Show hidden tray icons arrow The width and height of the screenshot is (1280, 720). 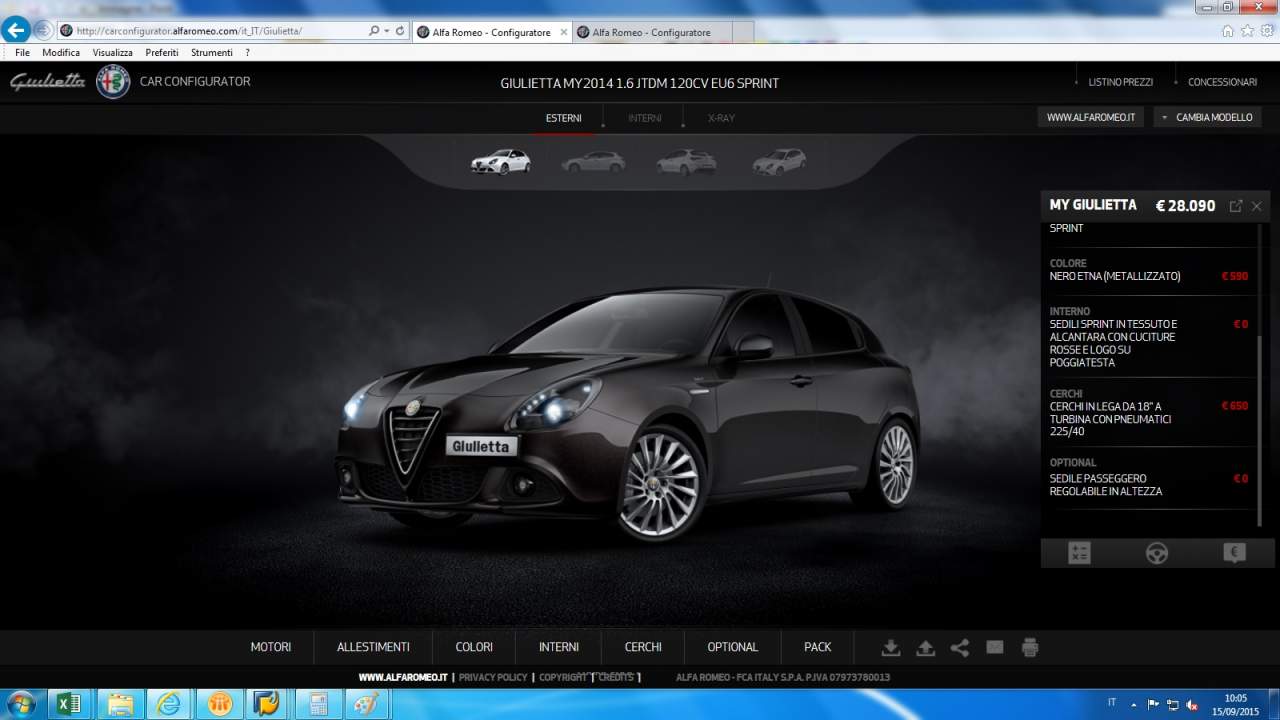(1136, 703)
